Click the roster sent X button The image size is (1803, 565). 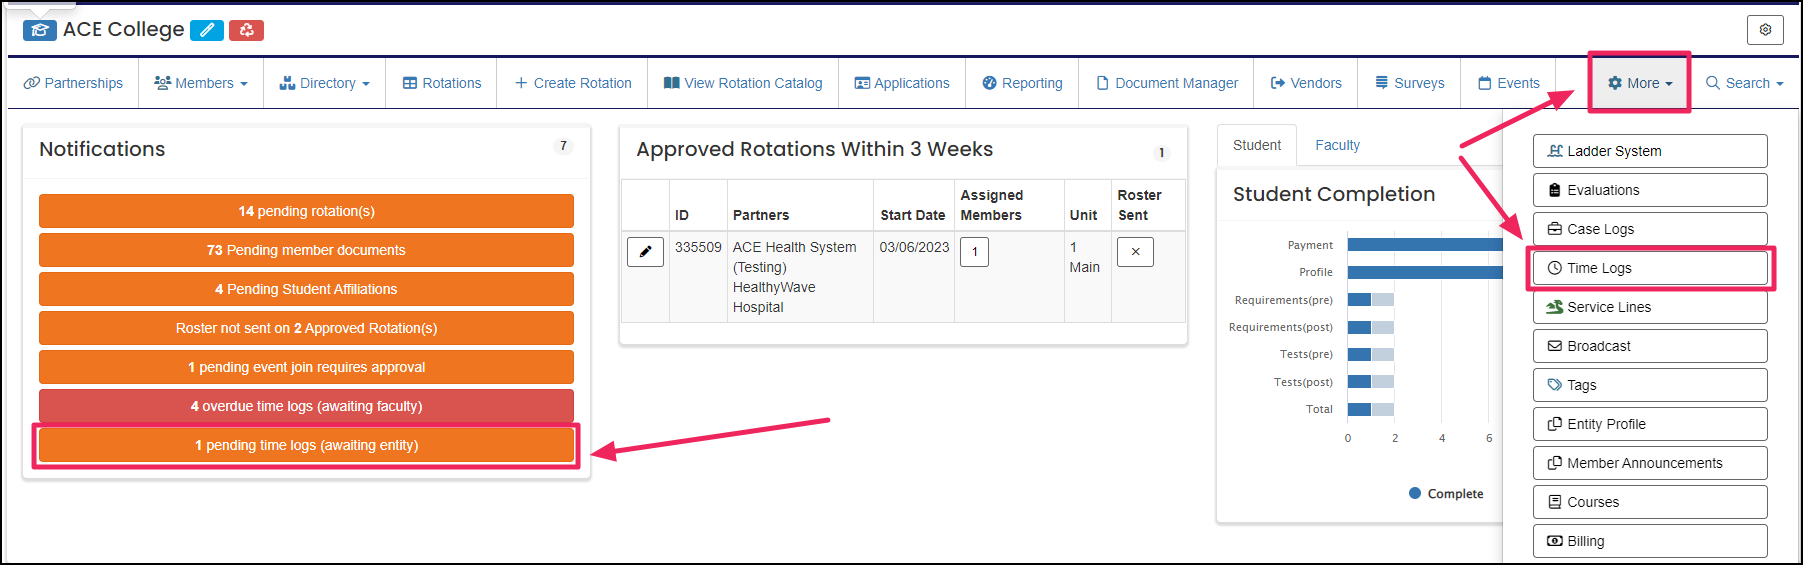pos(1135,252)
